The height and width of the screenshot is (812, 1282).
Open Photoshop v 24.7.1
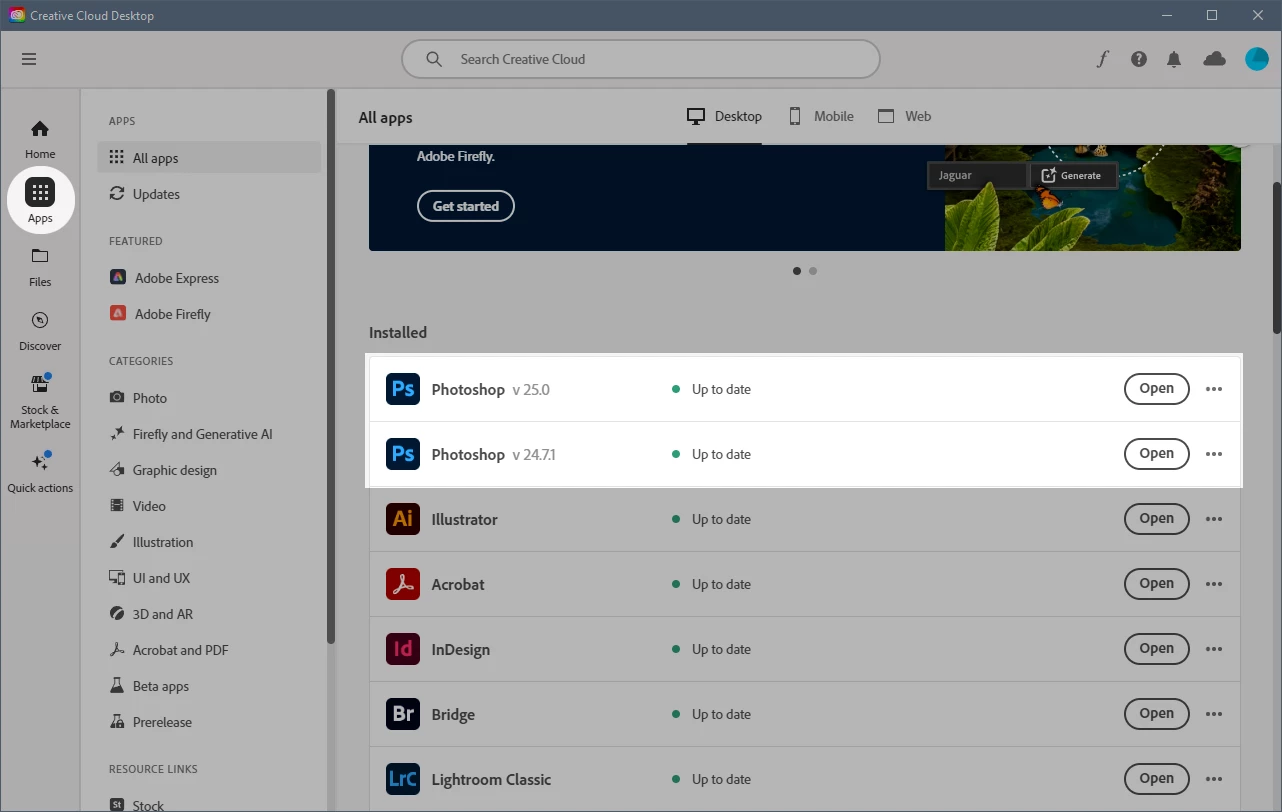tap(1156, 454)
